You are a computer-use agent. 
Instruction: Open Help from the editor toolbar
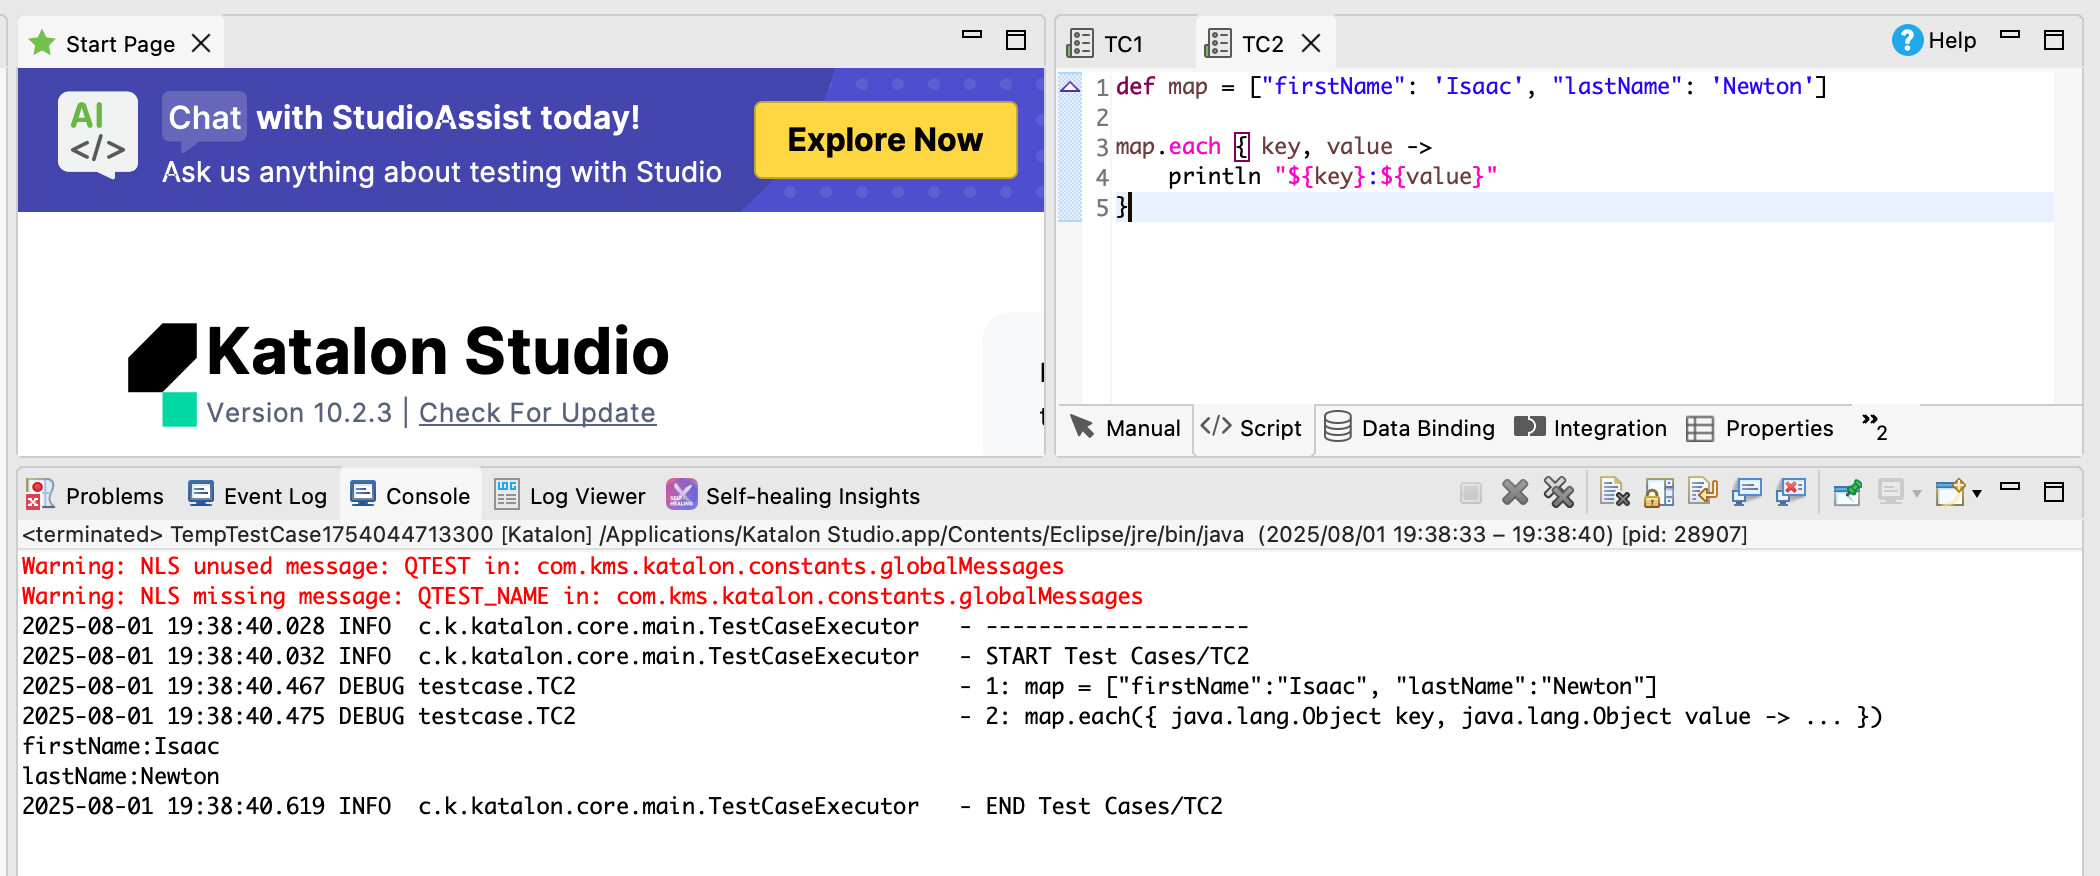(x=1934, y=41)
